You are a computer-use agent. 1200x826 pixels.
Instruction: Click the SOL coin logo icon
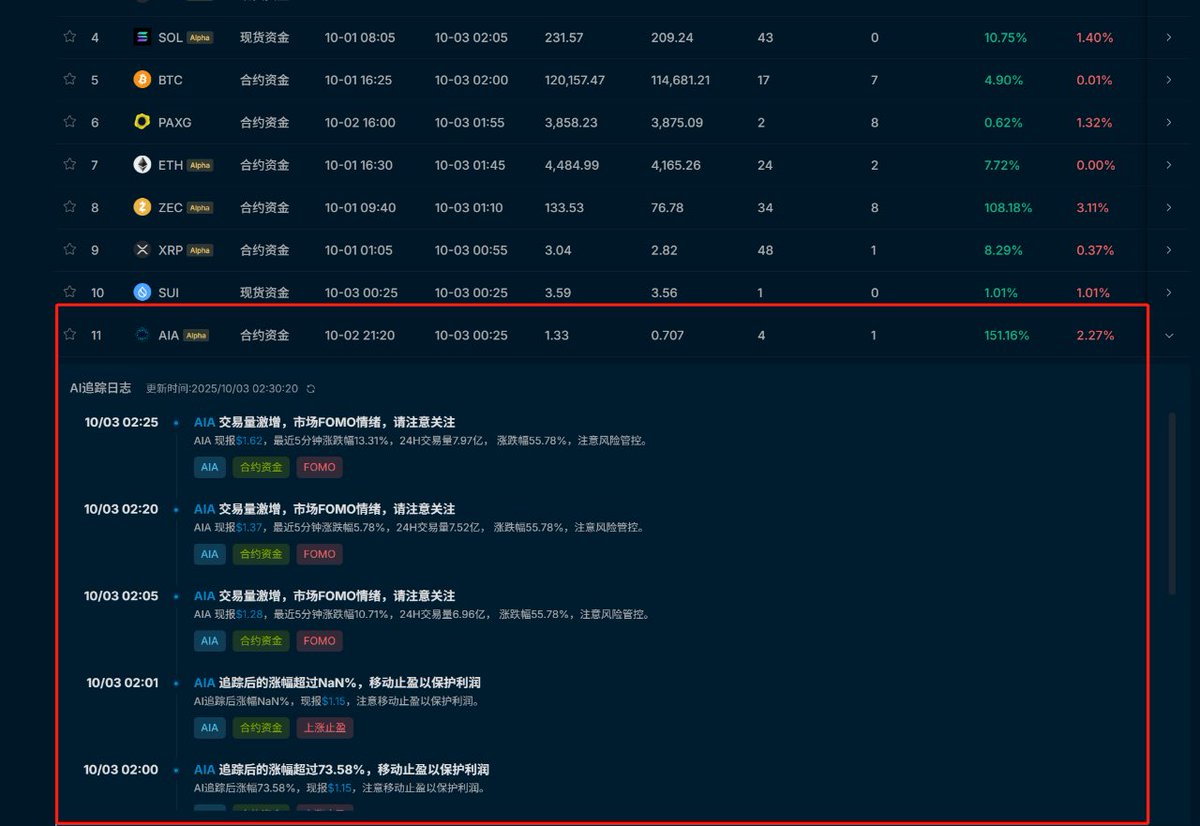pos(142,37)
